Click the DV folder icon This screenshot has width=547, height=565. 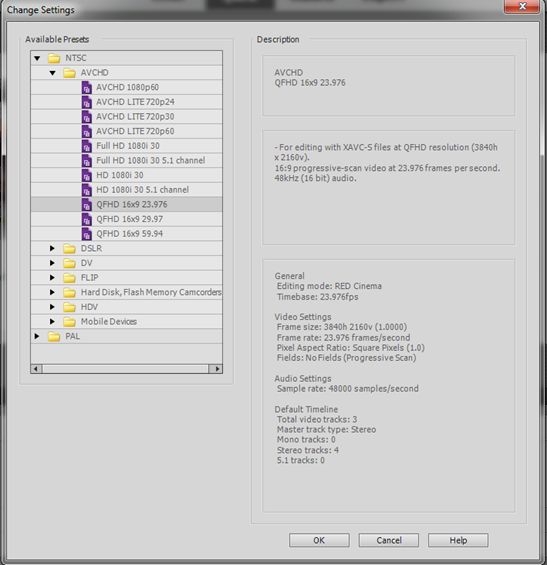click(x=69, y=263)
